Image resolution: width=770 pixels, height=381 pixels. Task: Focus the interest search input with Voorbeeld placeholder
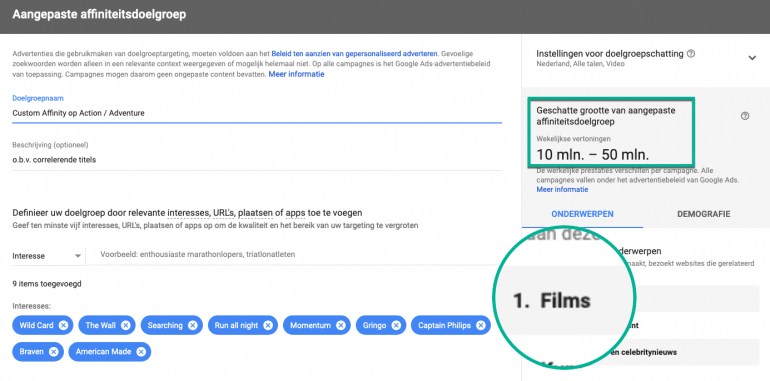tap(295, 255)
